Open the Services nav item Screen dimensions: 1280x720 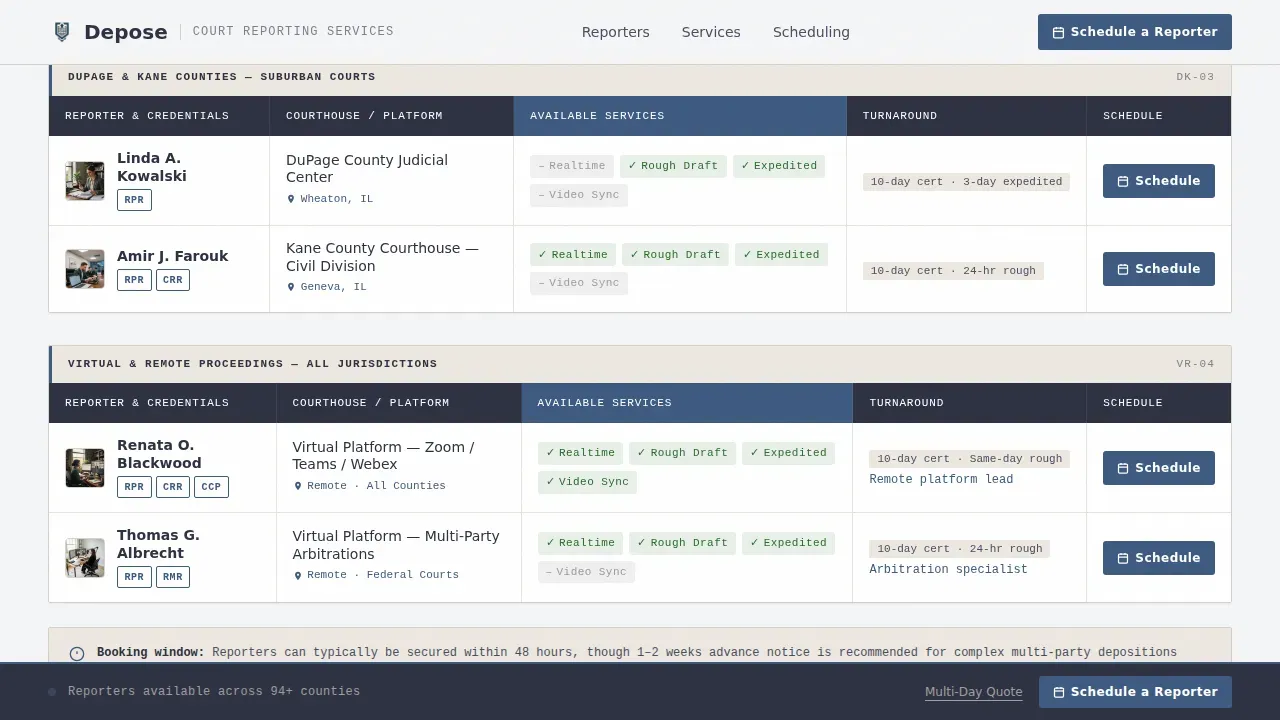click(711, 32)
